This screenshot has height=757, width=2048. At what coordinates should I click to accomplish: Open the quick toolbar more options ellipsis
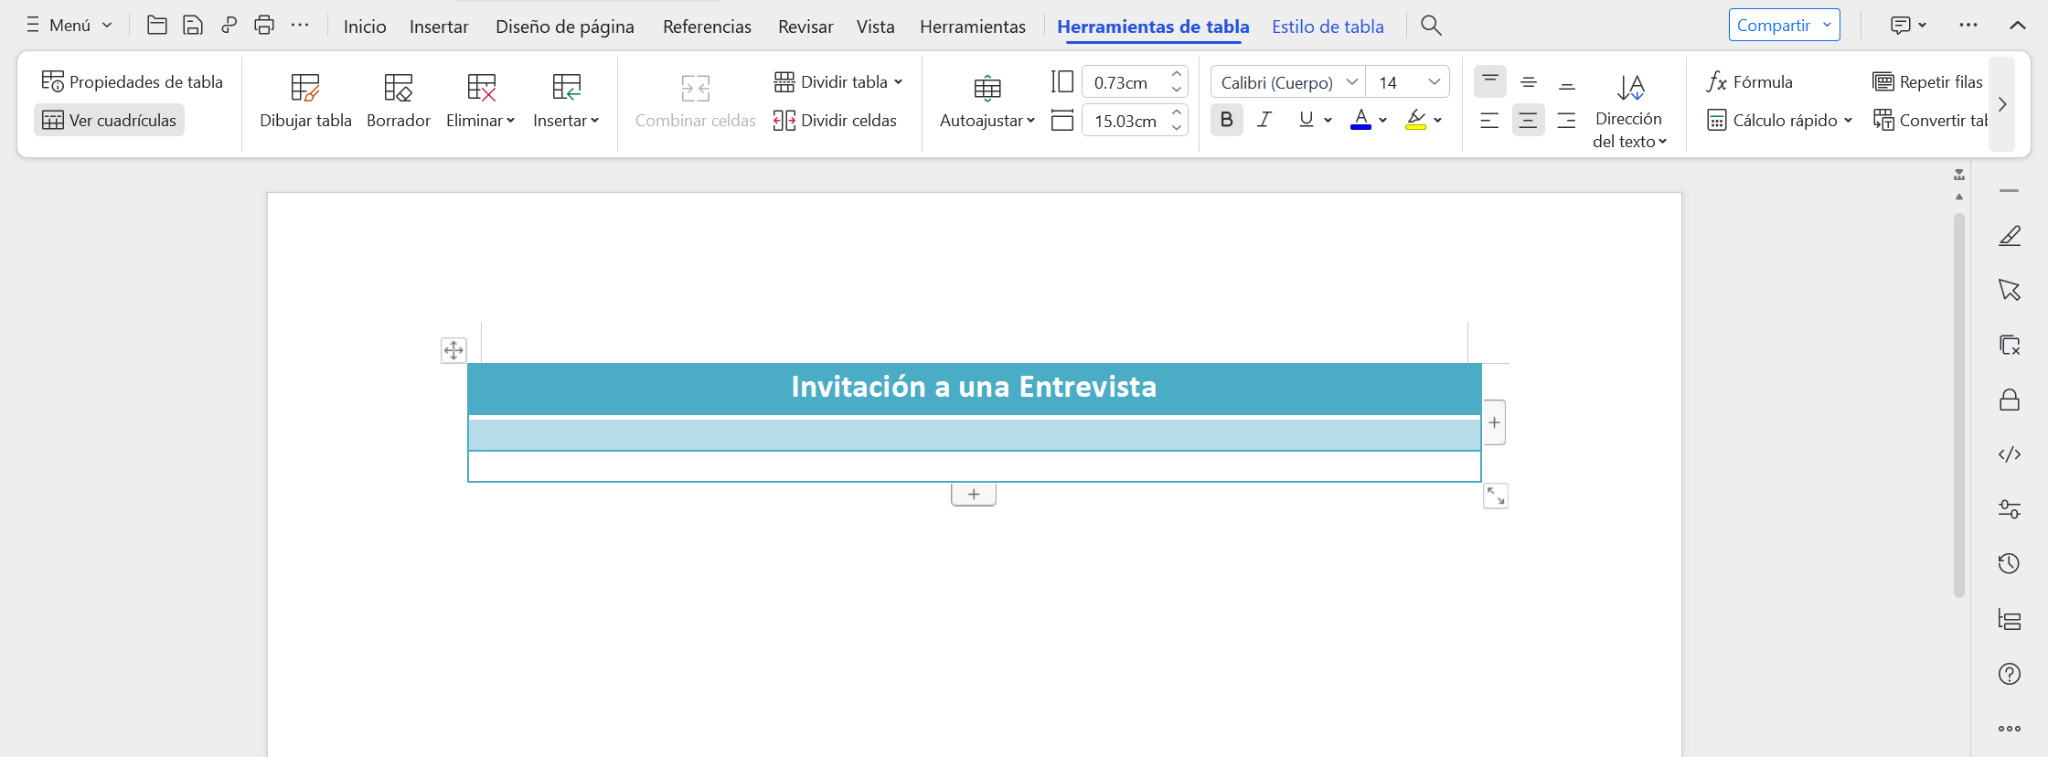[300, 25]
